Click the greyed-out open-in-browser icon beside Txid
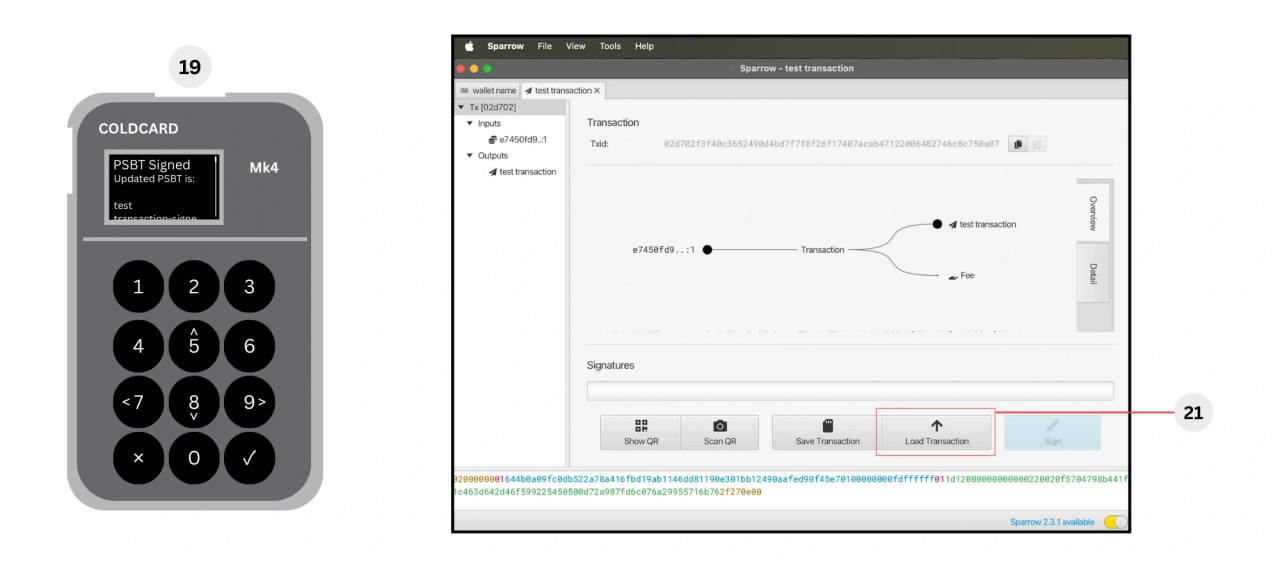Screen dimensions: 1280x568 (x=1037, y=144)
